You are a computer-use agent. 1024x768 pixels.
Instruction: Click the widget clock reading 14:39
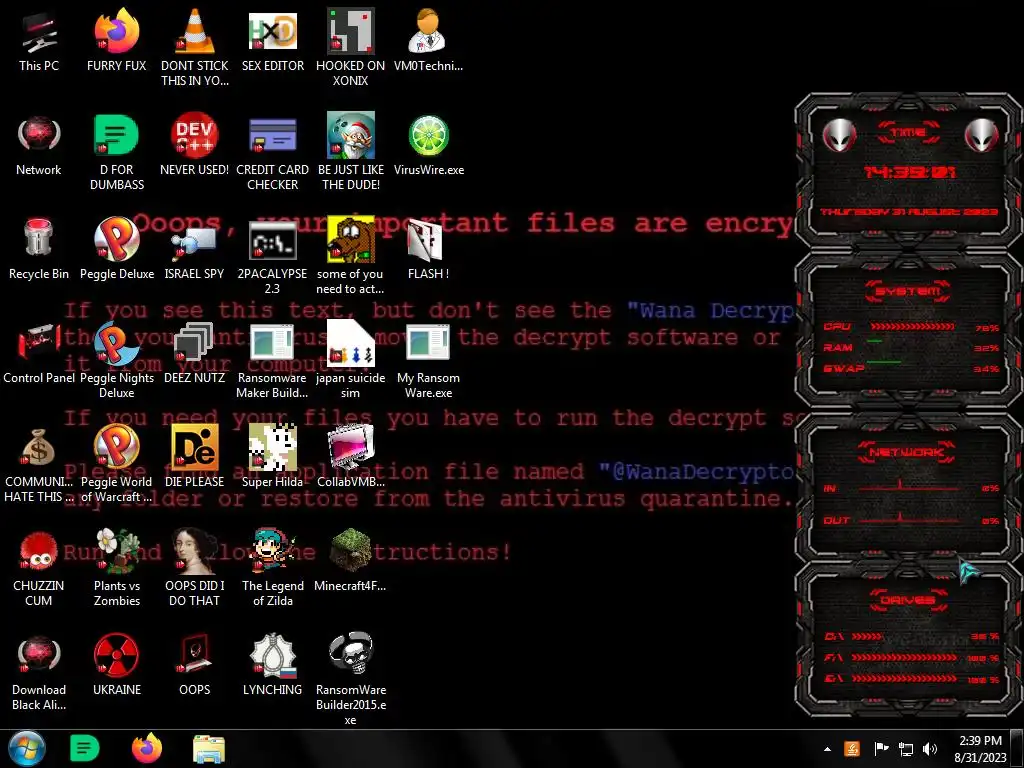tap(909, 172)
